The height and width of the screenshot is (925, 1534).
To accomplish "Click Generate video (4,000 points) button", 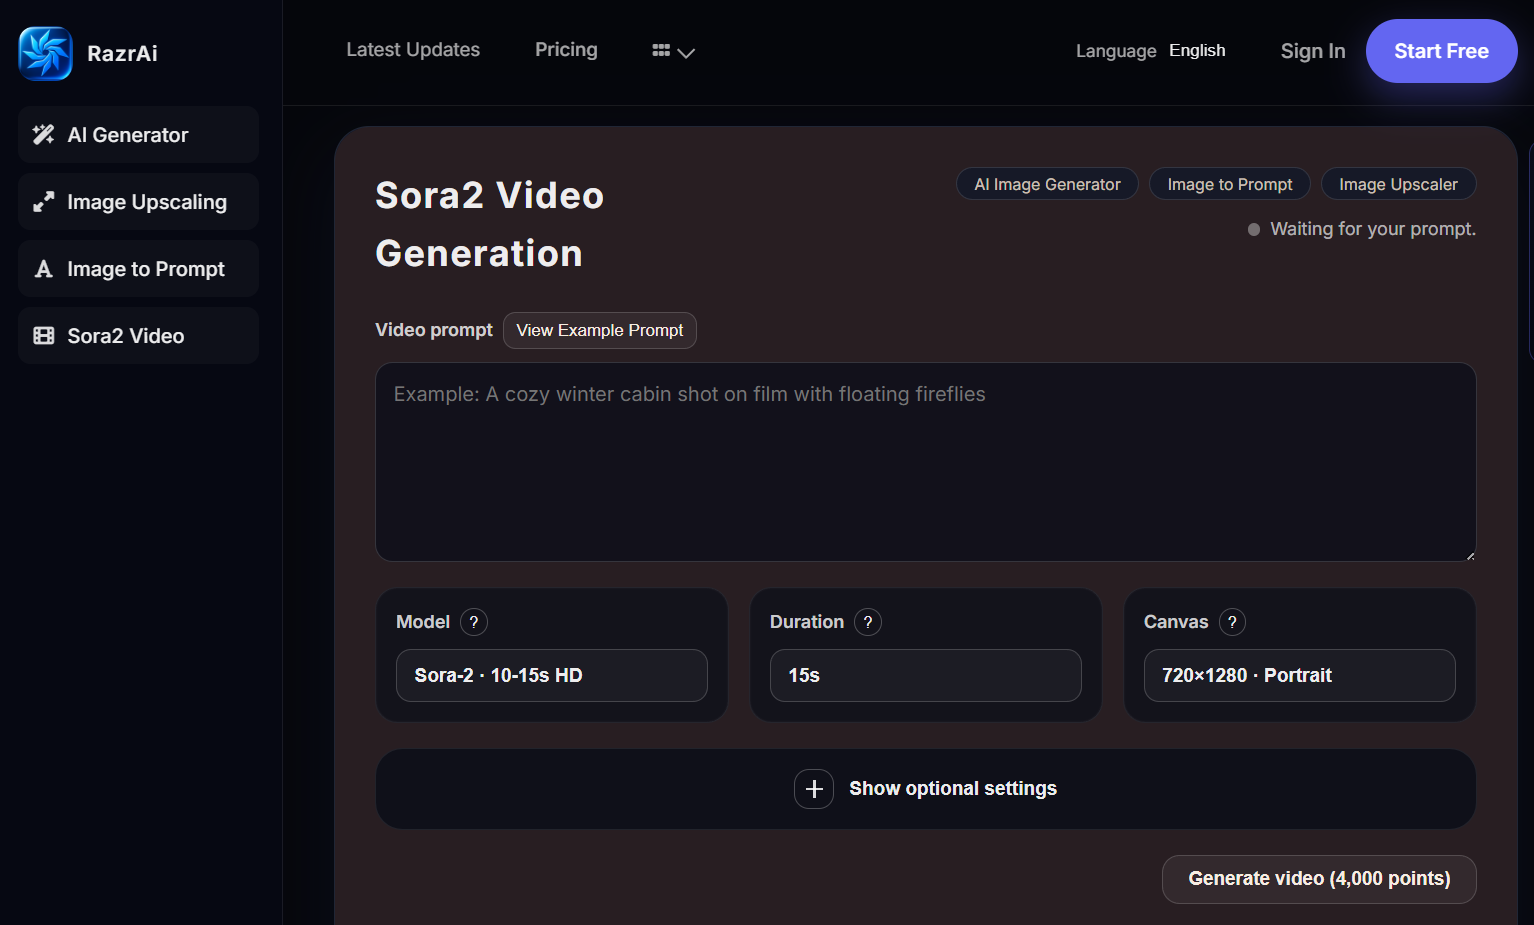I will [1318, 879].
